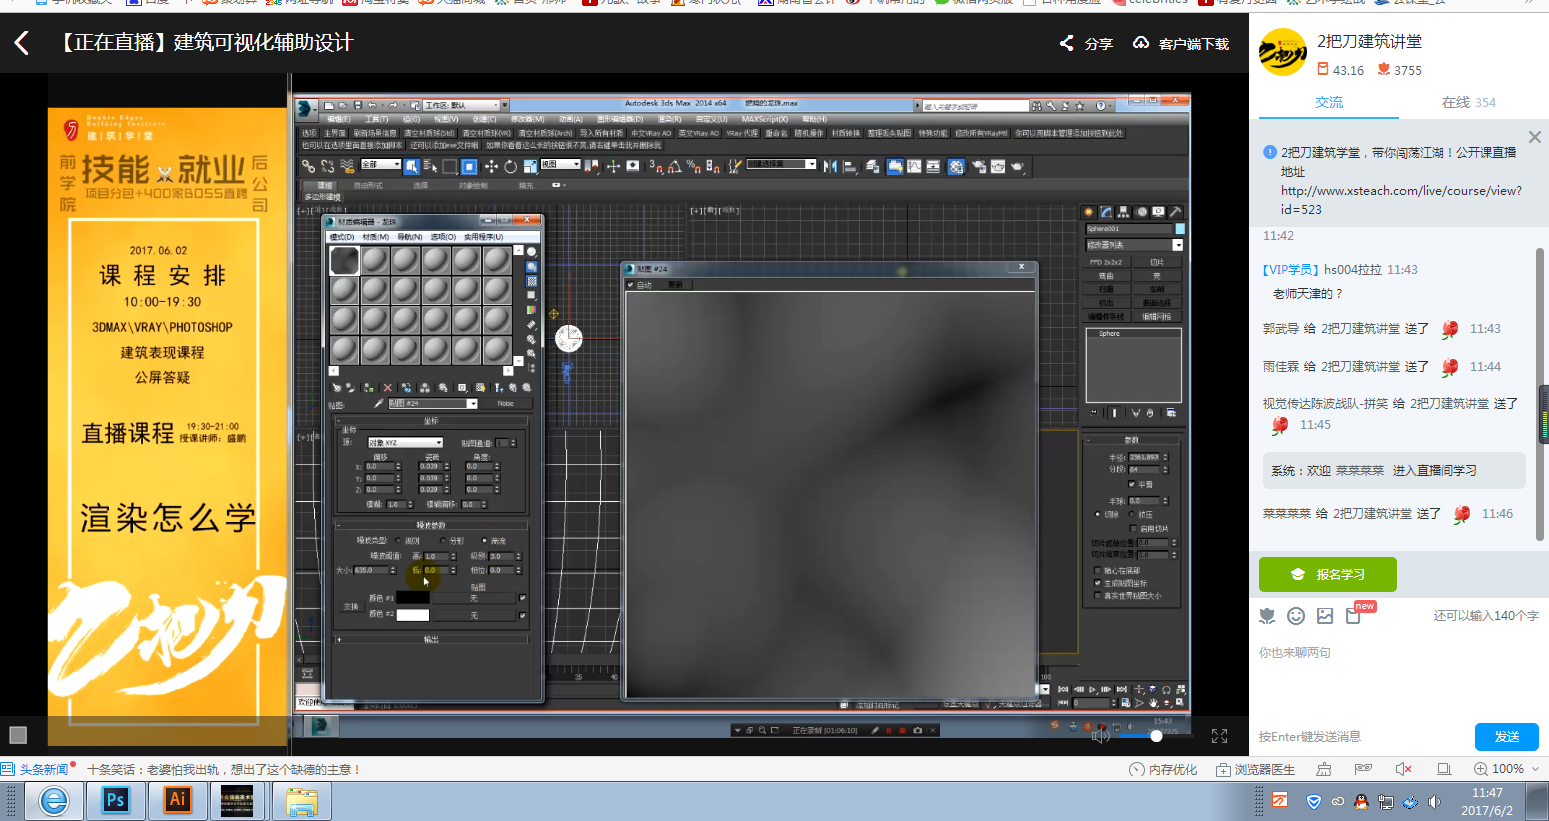Adjust the video volume slider

click(1156, 736)
